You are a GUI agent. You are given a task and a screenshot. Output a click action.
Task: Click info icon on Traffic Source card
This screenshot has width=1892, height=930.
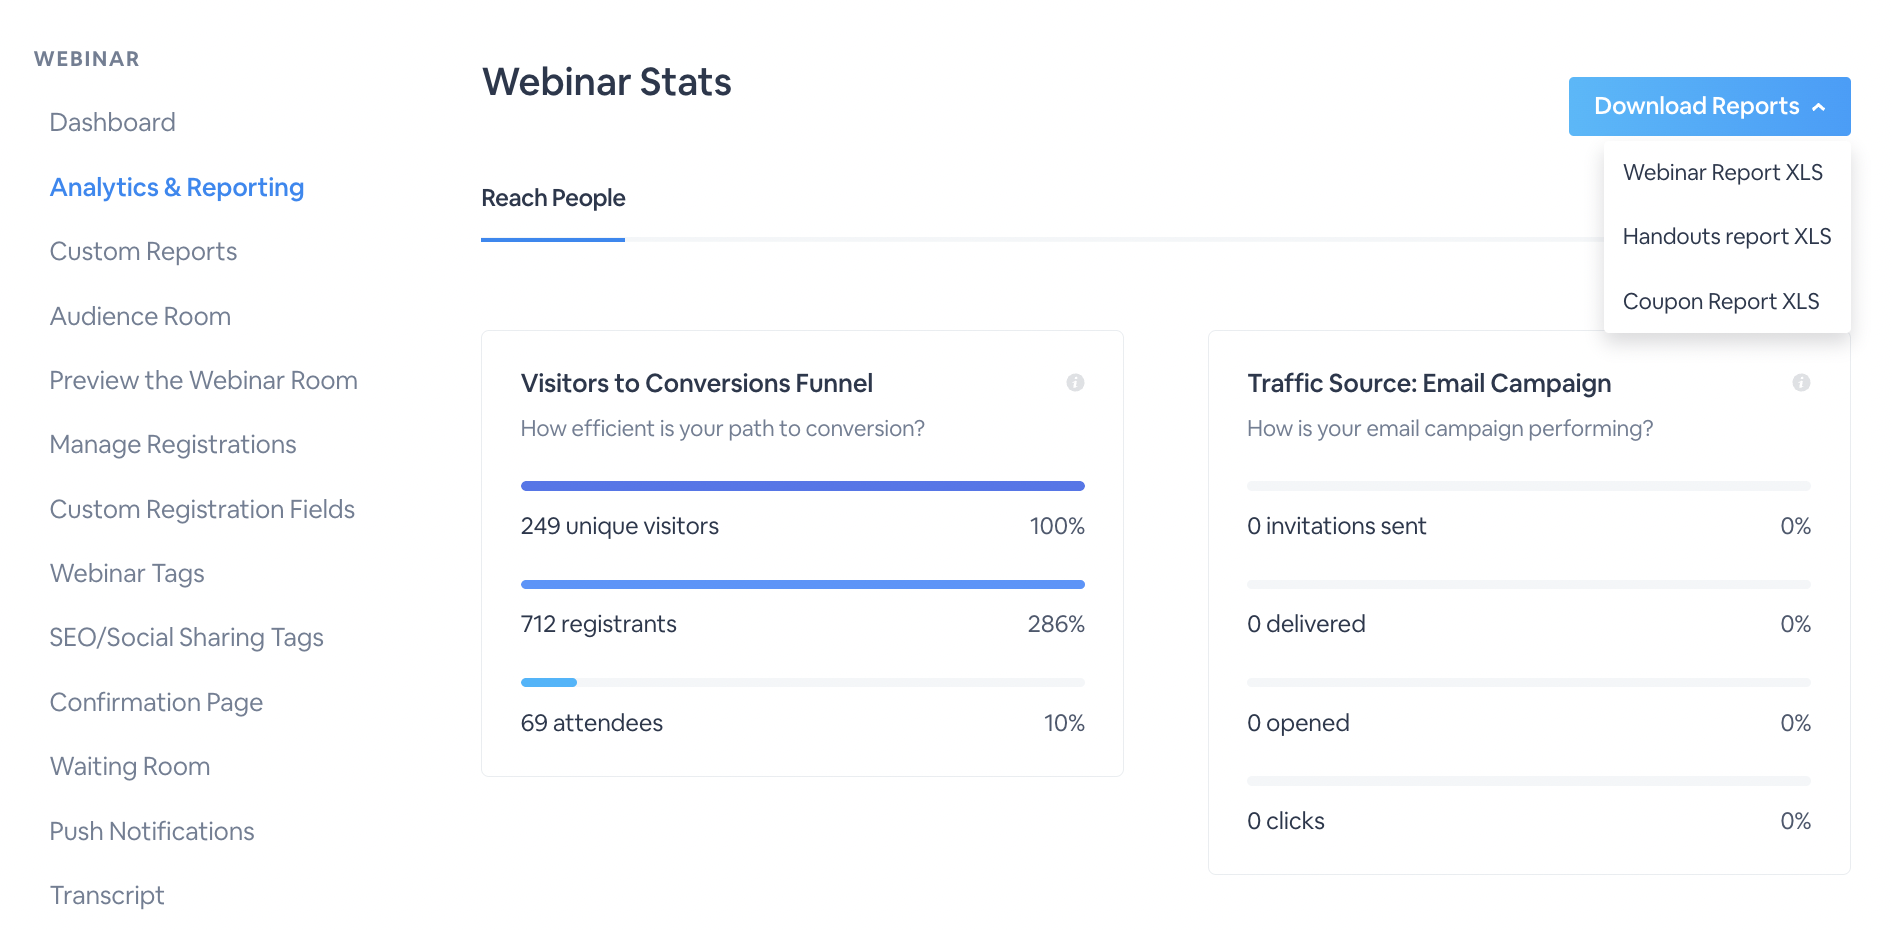click(1801, 383)
